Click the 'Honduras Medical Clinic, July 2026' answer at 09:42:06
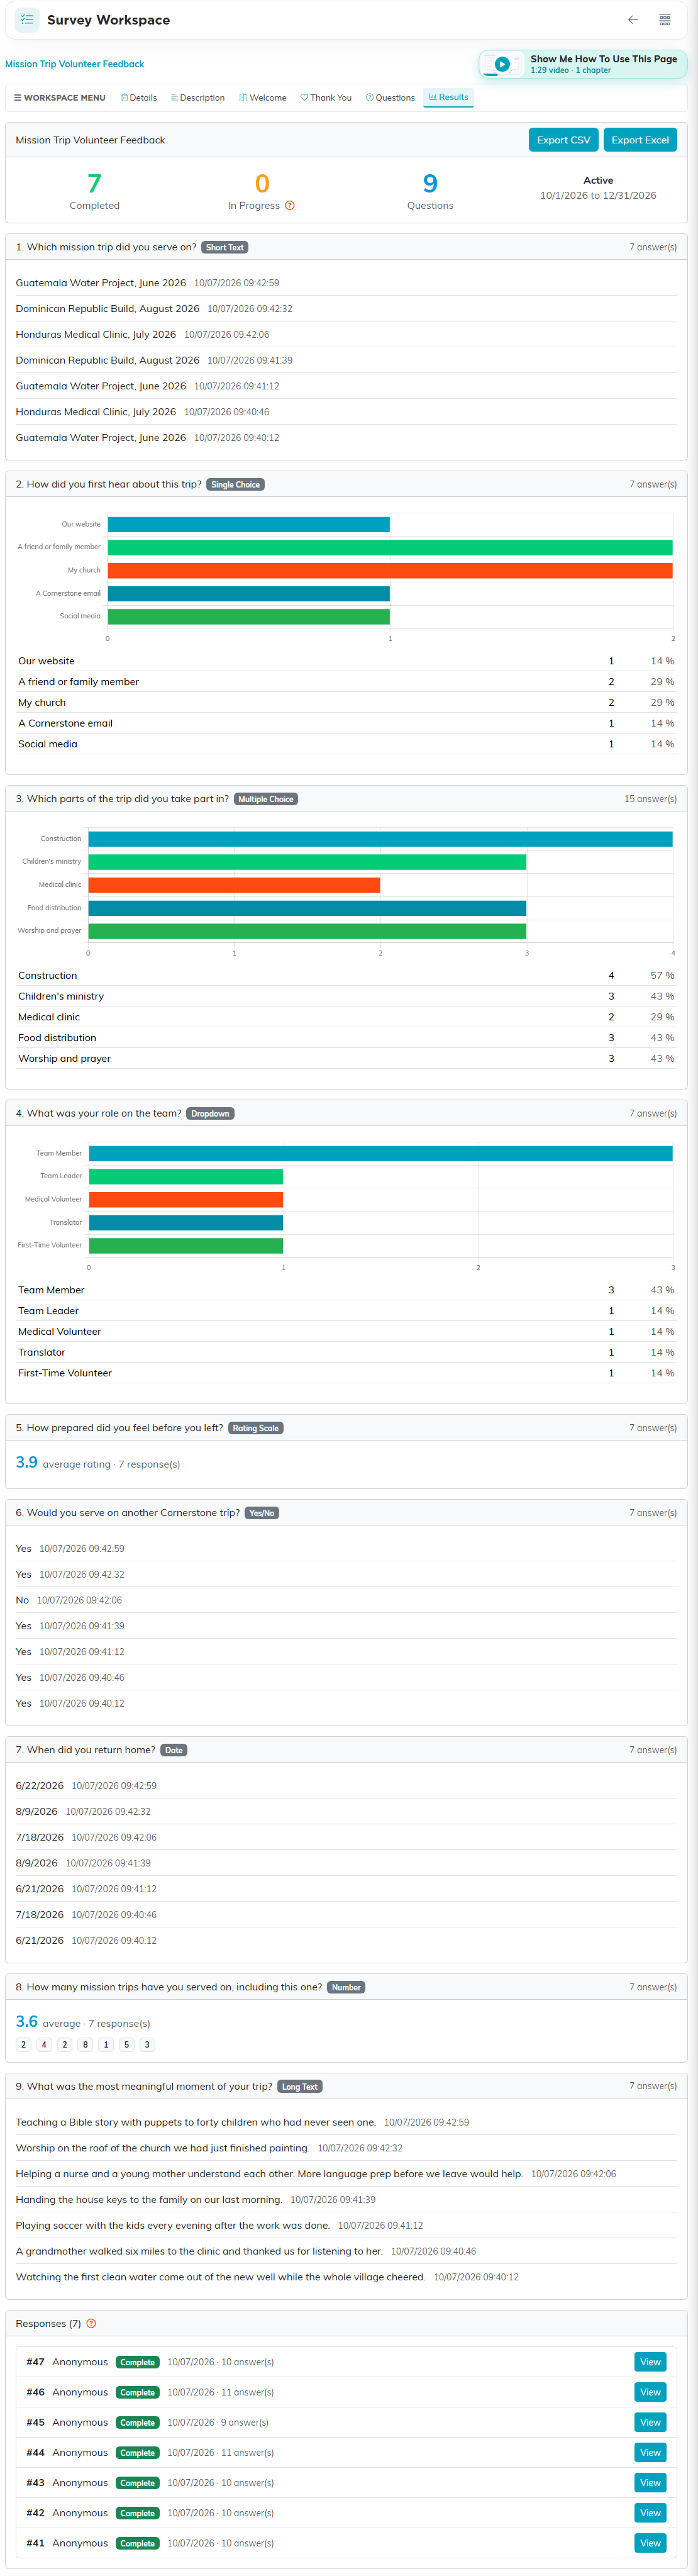The image size is (698, 2576). pyautogui.click(x=96, y=335)
